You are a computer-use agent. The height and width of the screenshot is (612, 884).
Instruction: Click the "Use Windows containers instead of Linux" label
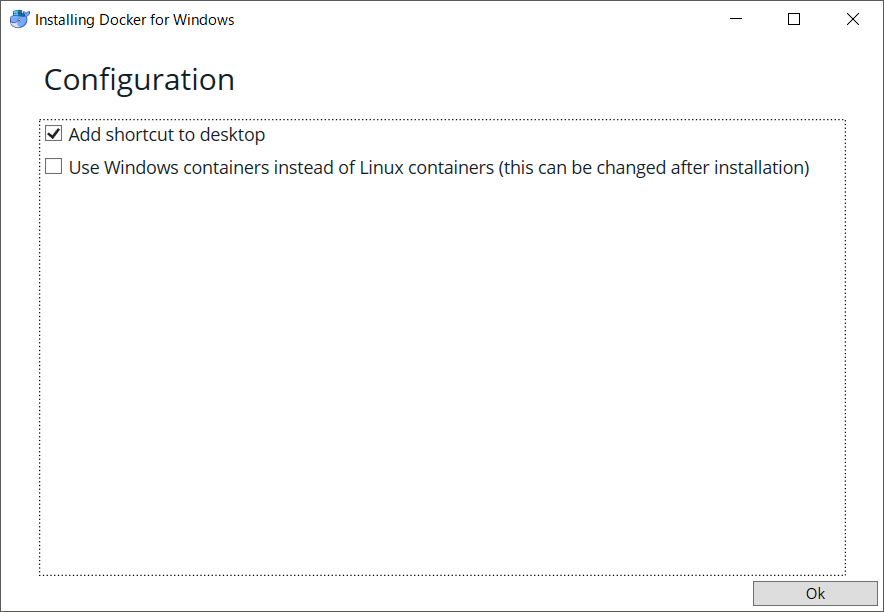pyautogui.click(x=280, y=167)
